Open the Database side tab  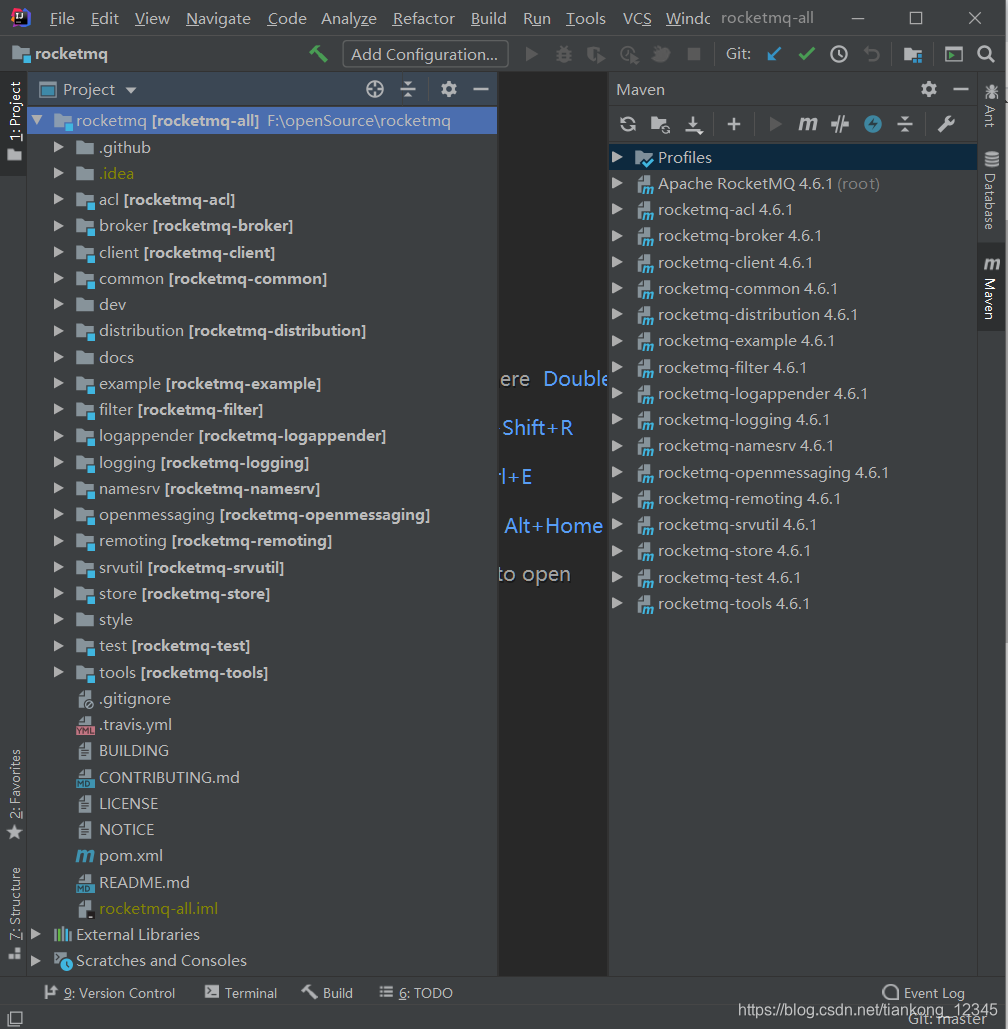[991, 190]
